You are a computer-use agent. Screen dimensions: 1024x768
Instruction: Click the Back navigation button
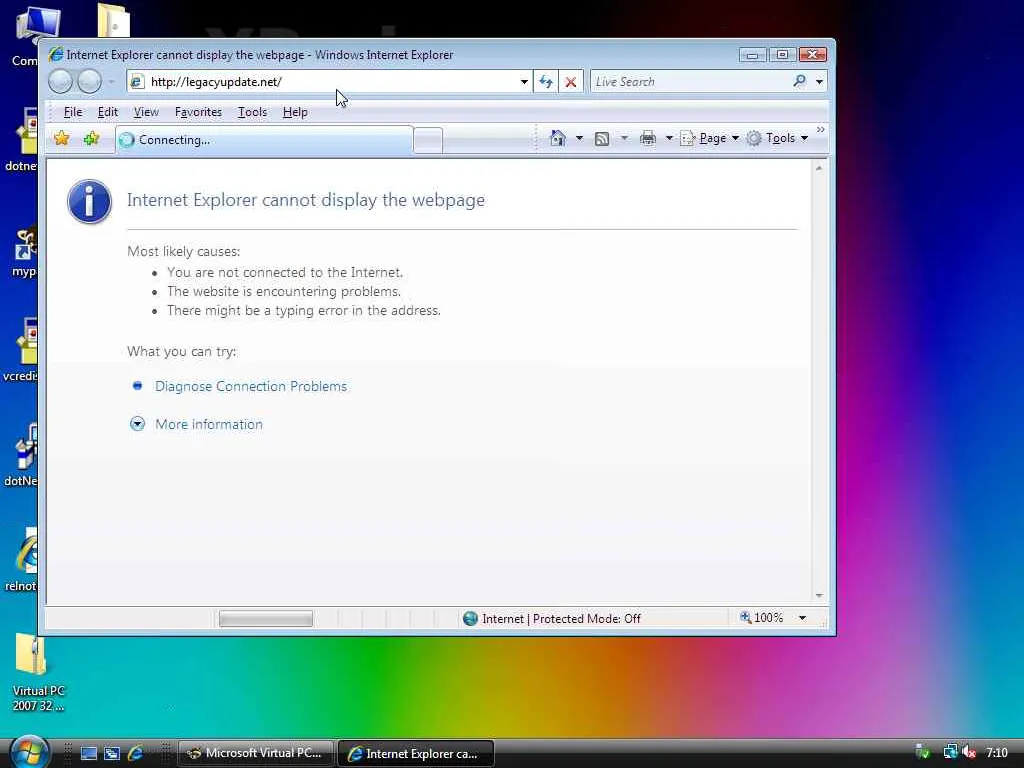(60, 82)
